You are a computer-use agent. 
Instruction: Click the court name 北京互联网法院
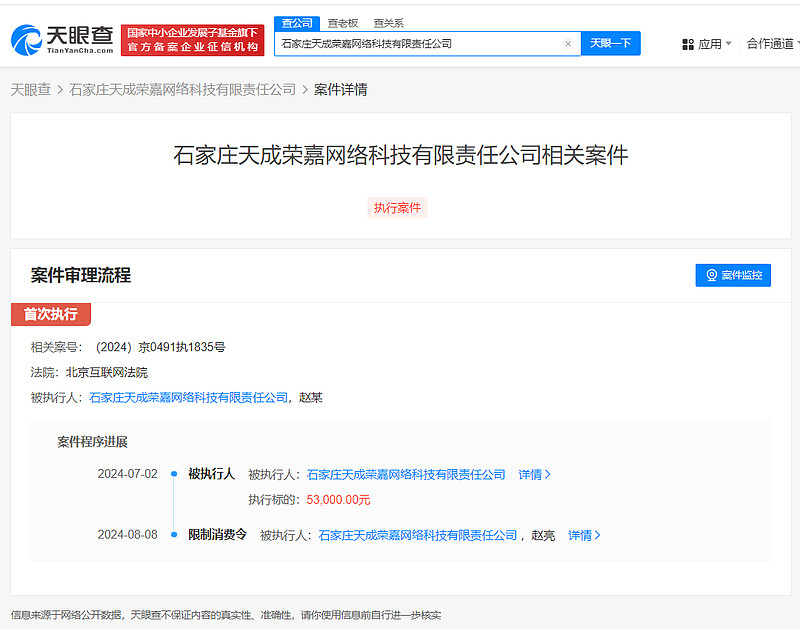(107, 372)
